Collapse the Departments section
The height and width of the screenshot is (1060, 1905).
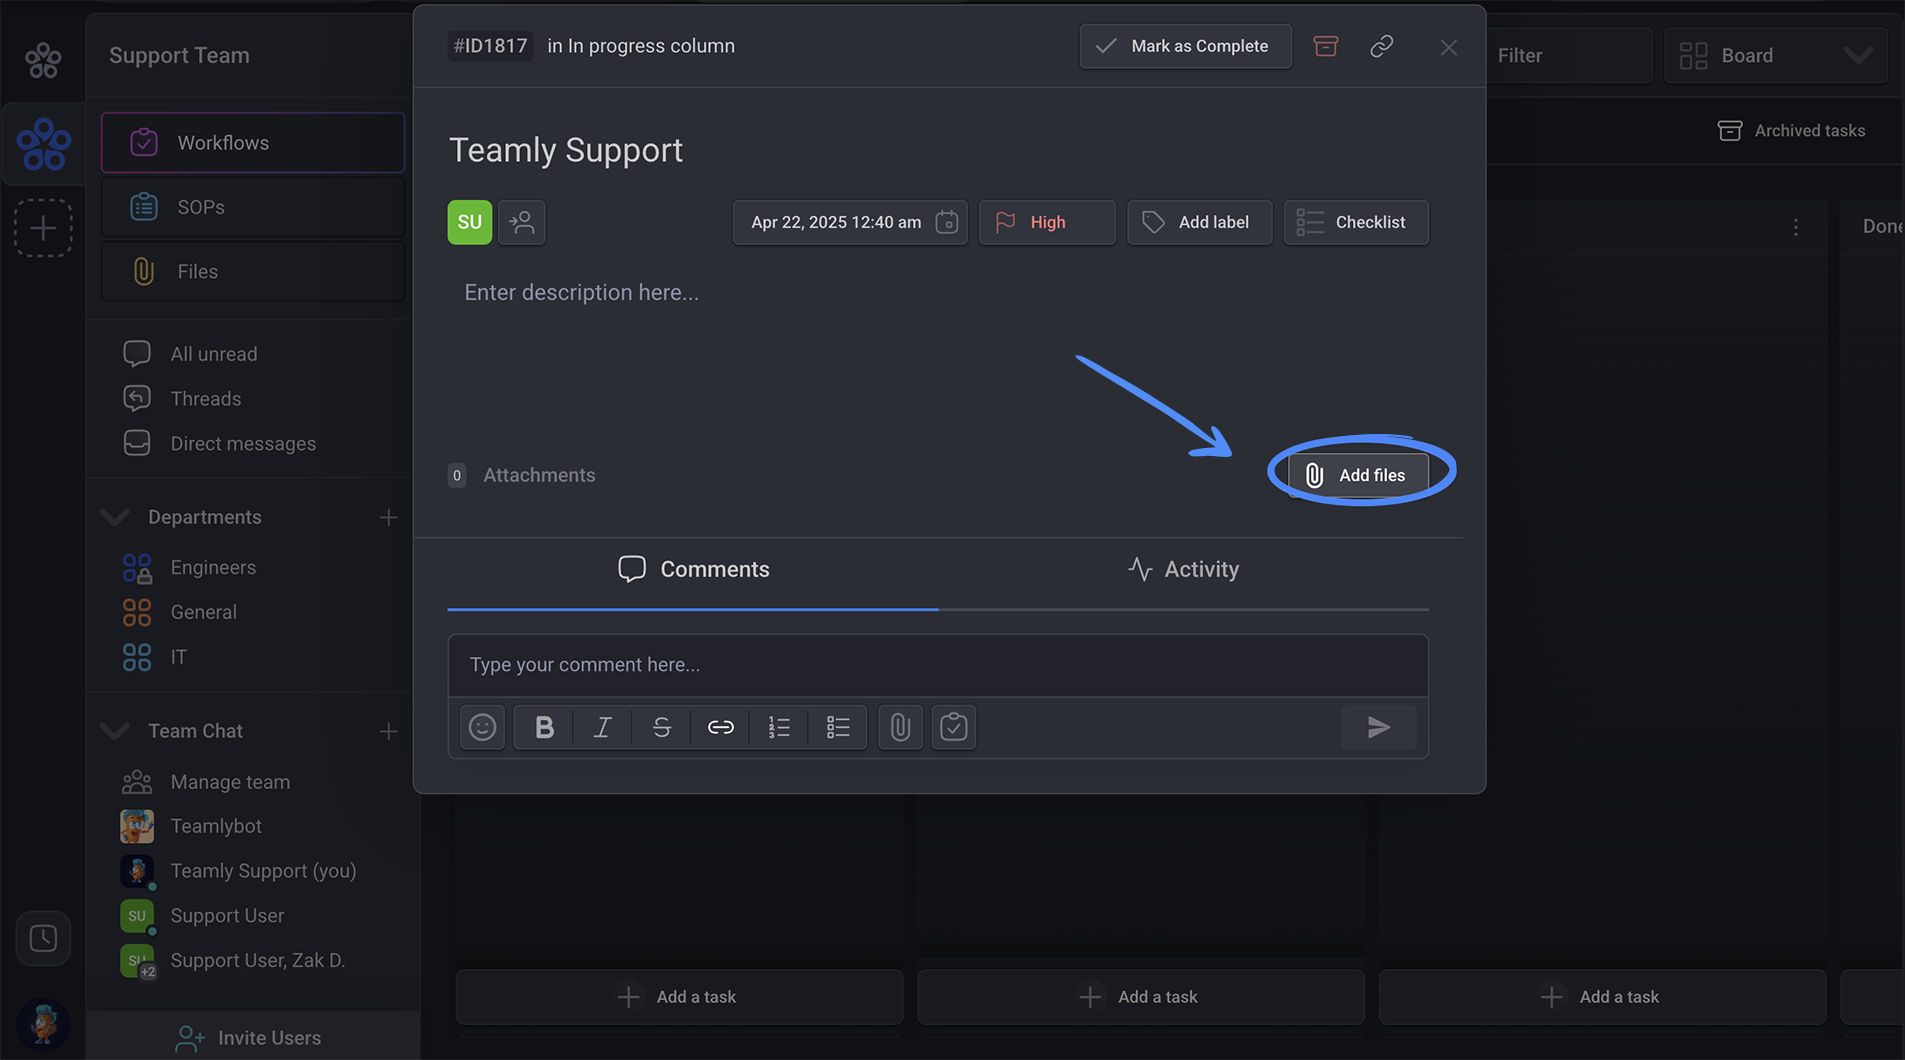point(115,517)
